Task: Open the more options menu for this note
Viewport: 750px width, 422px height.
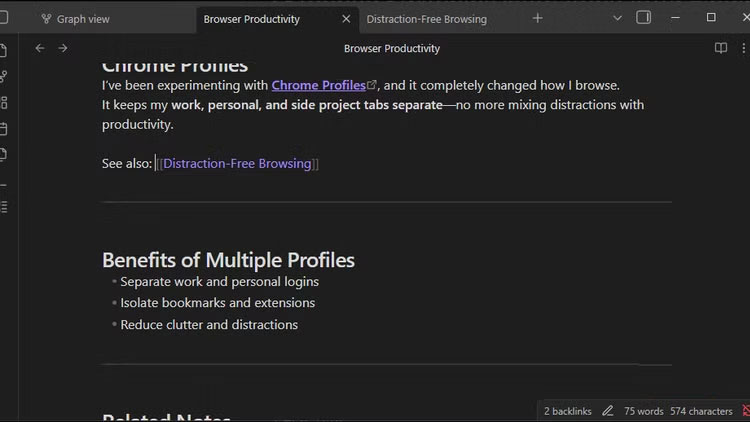Action: click(743, 48)
